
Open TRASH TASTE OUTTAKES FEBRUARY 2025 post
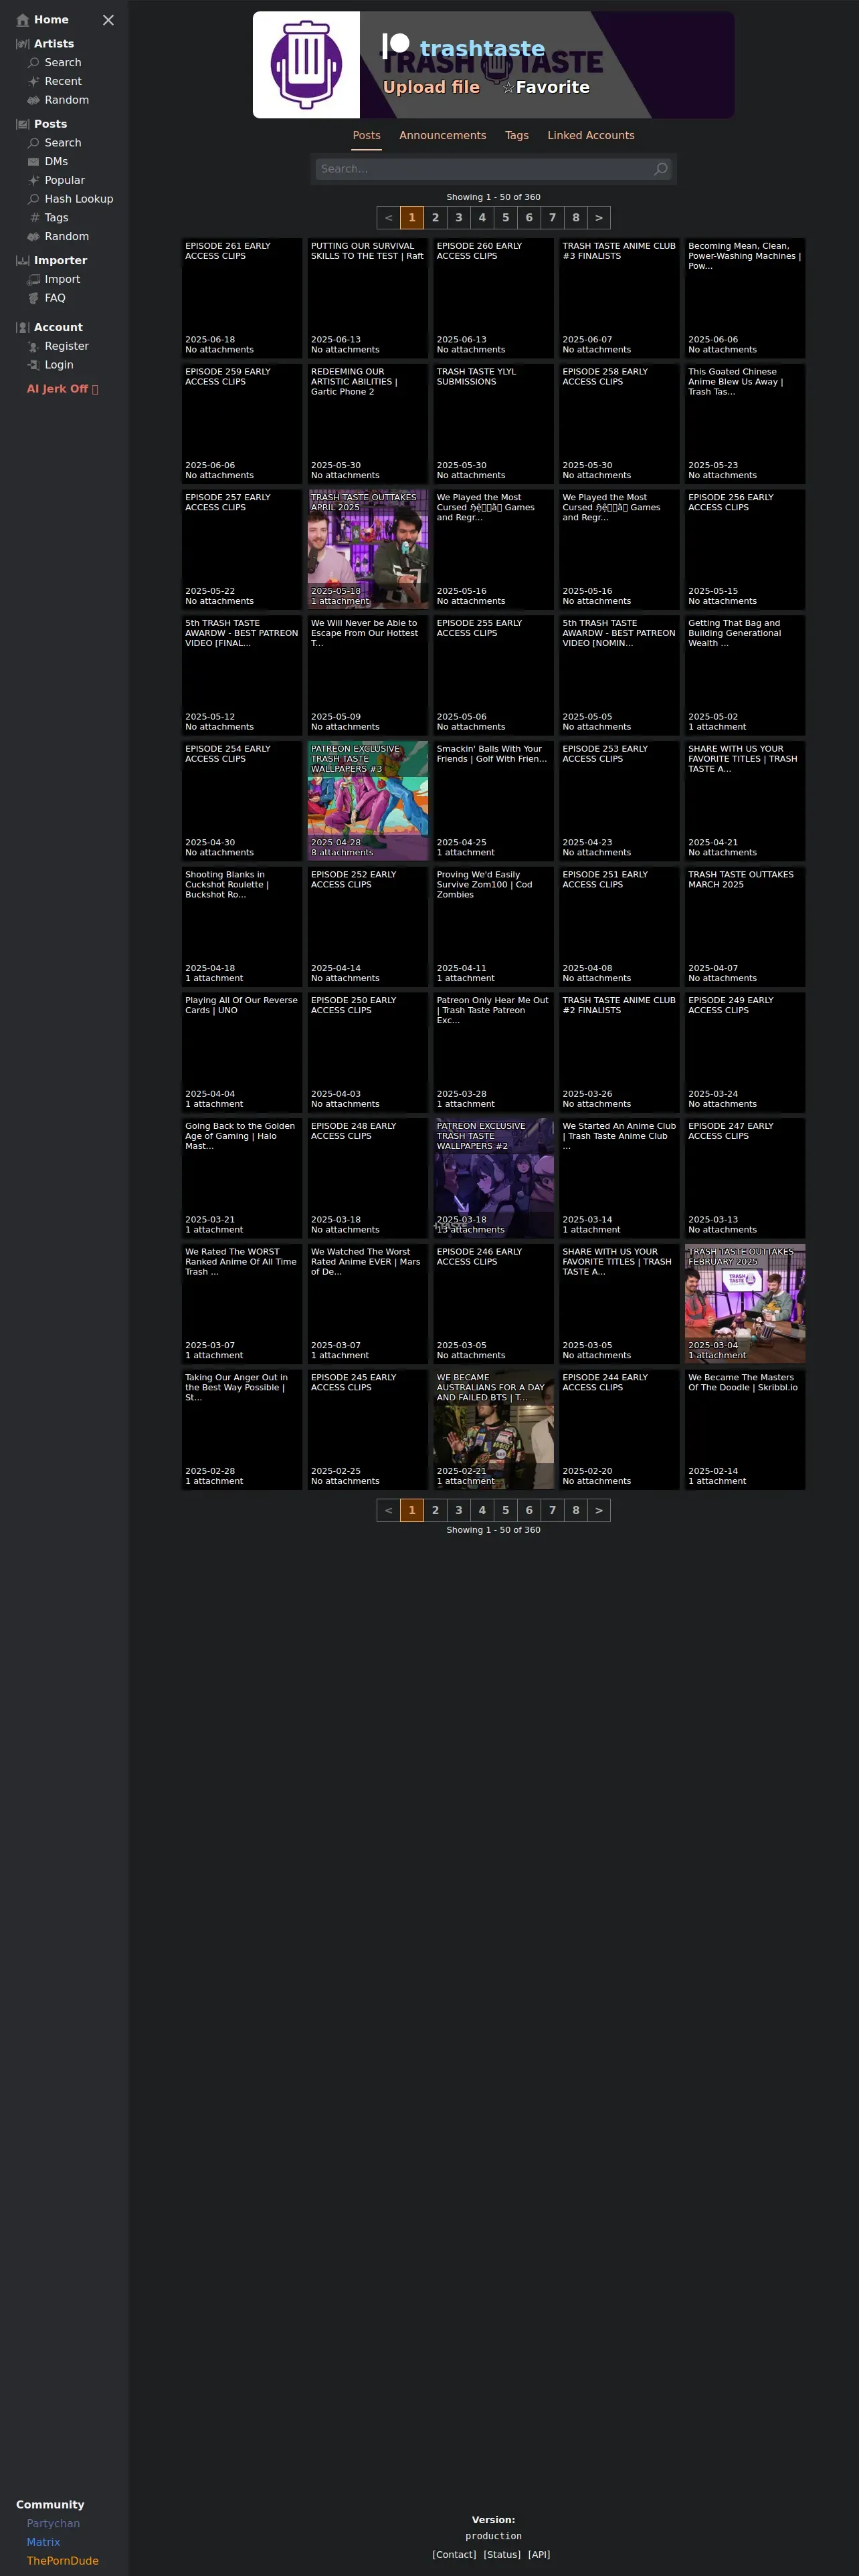click(745, 1304)
